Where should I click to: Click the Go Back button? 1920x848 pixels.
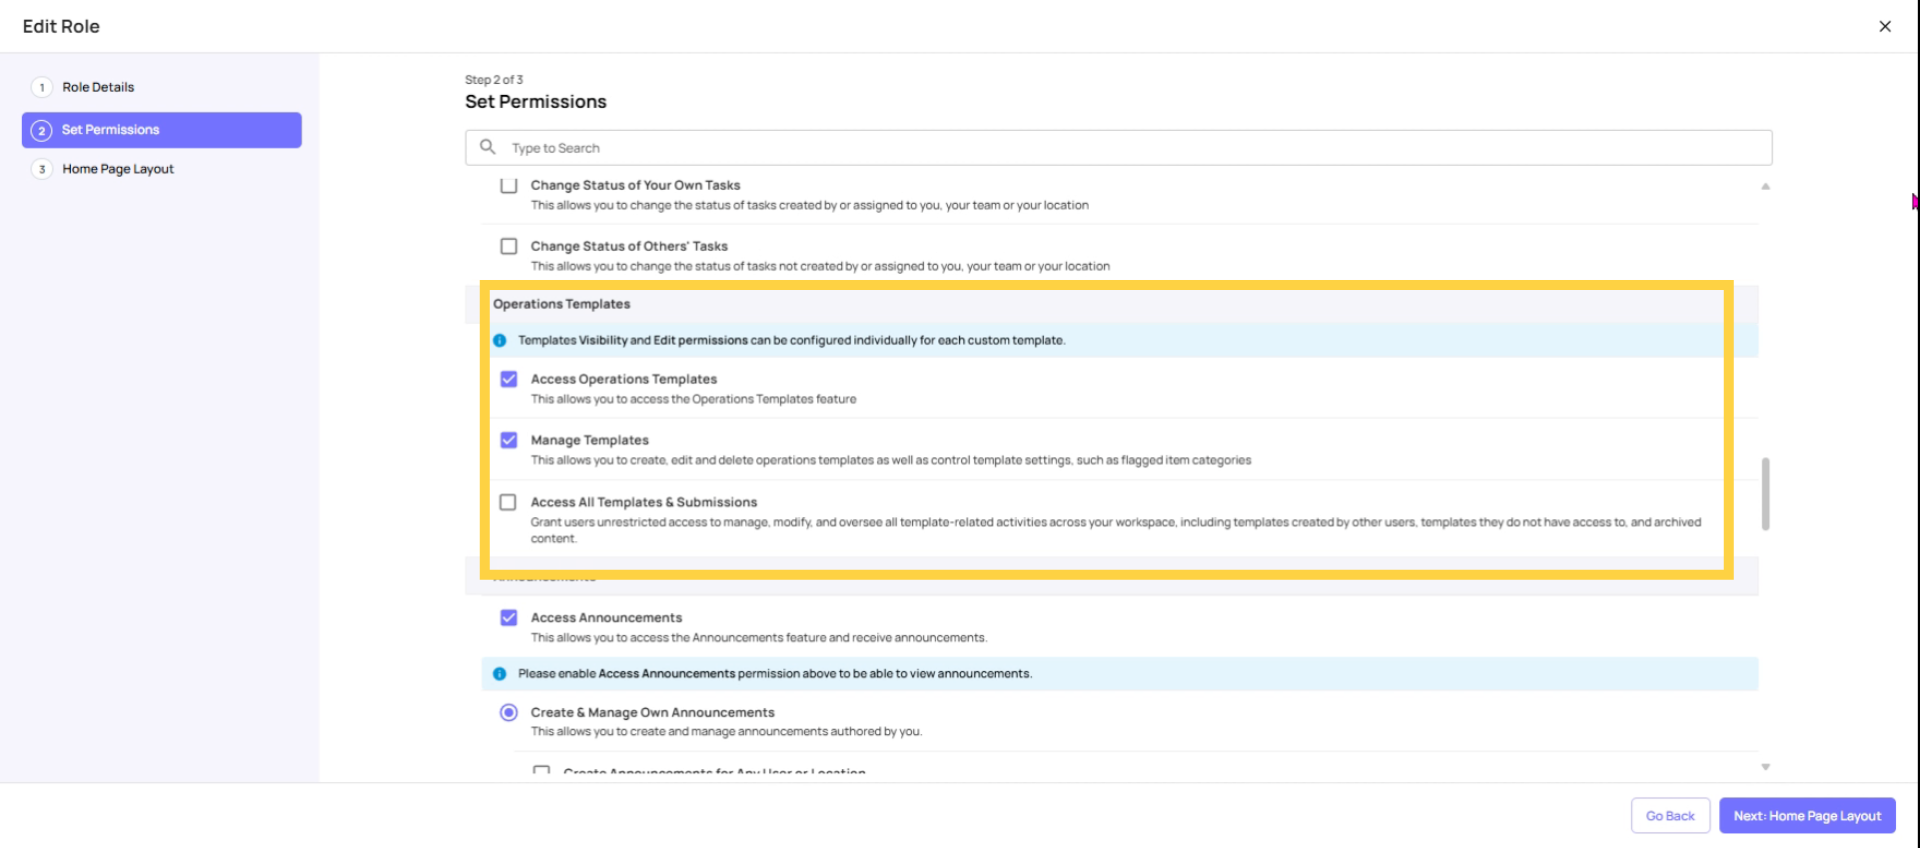pos(1670,815)
